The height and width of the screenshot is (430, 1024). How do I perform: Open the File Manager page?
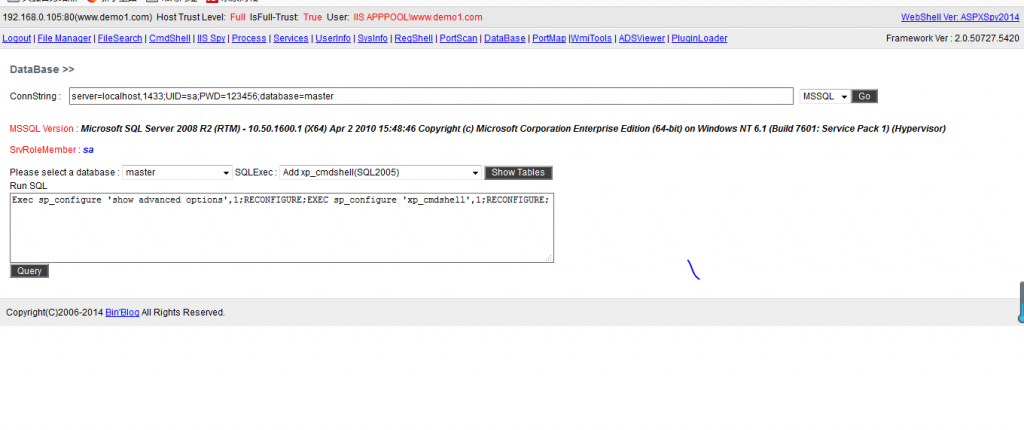point(64,39)
